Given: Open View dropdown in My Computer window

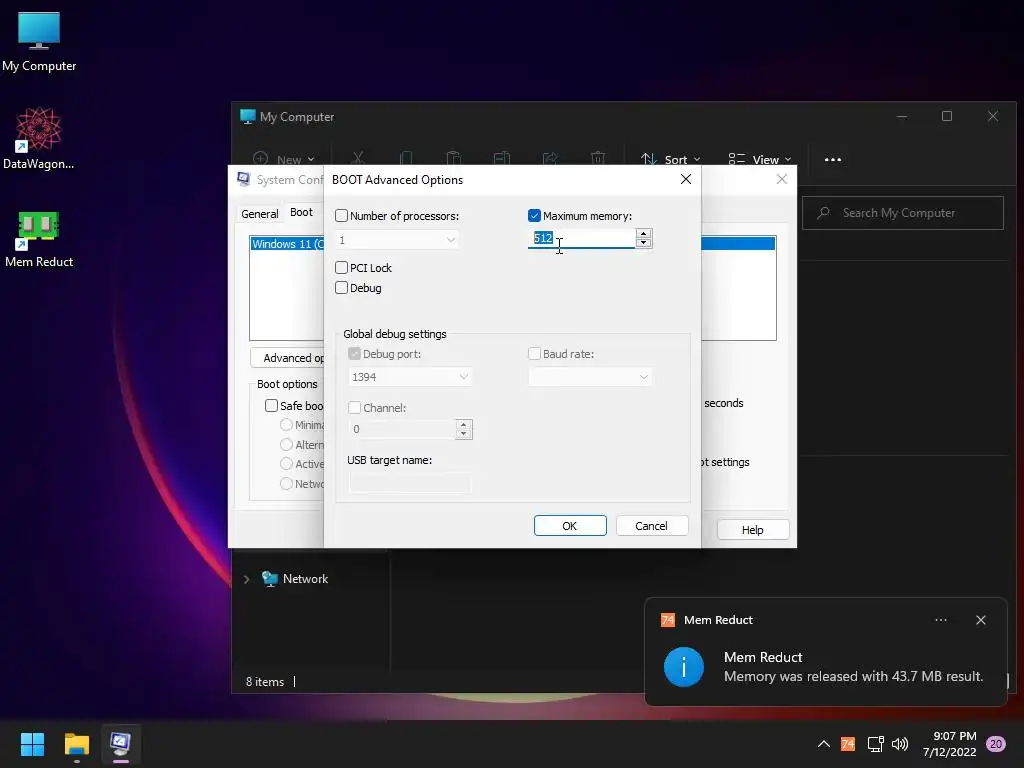Looking at the screenshot, I should [760, 159].
